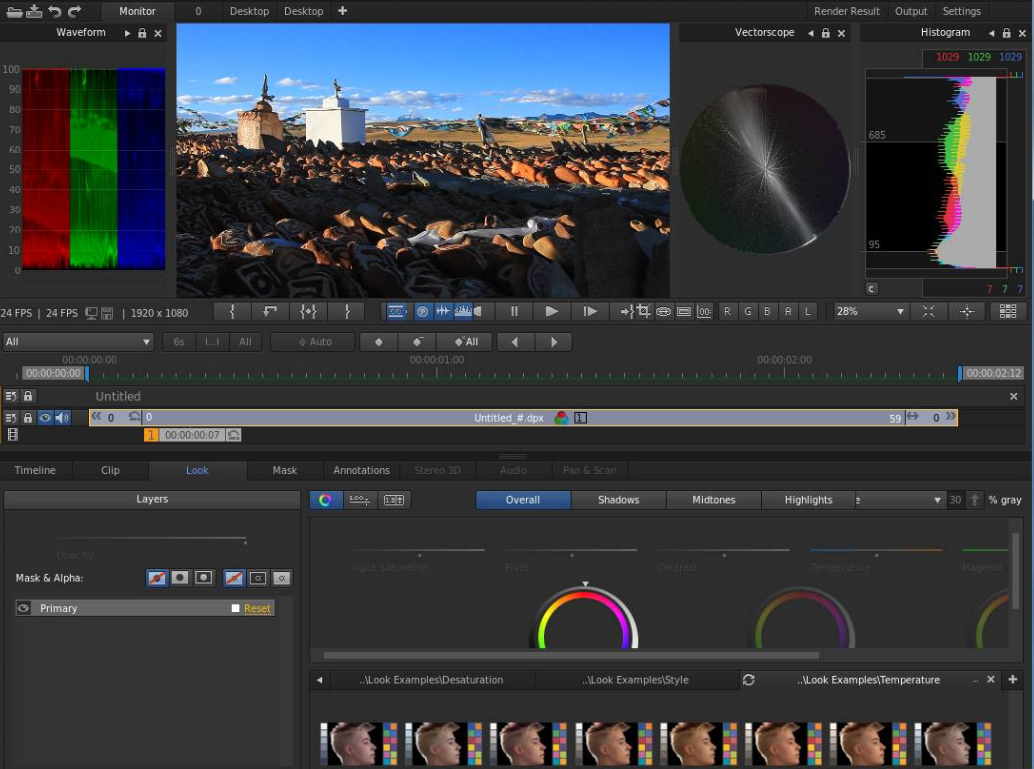Open the 28% zoom level dropdown
This screenshot has height=769, width=1034.
(x=871, y=311)
